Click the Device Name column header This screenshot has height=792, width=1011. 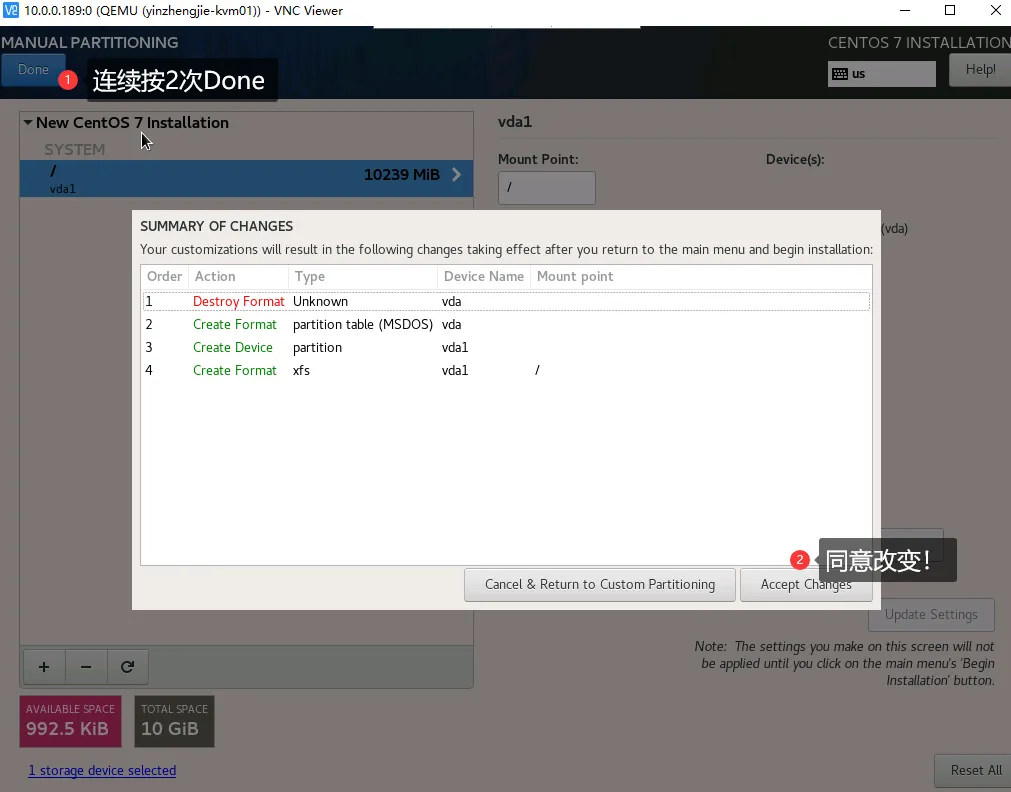[484, 277]
